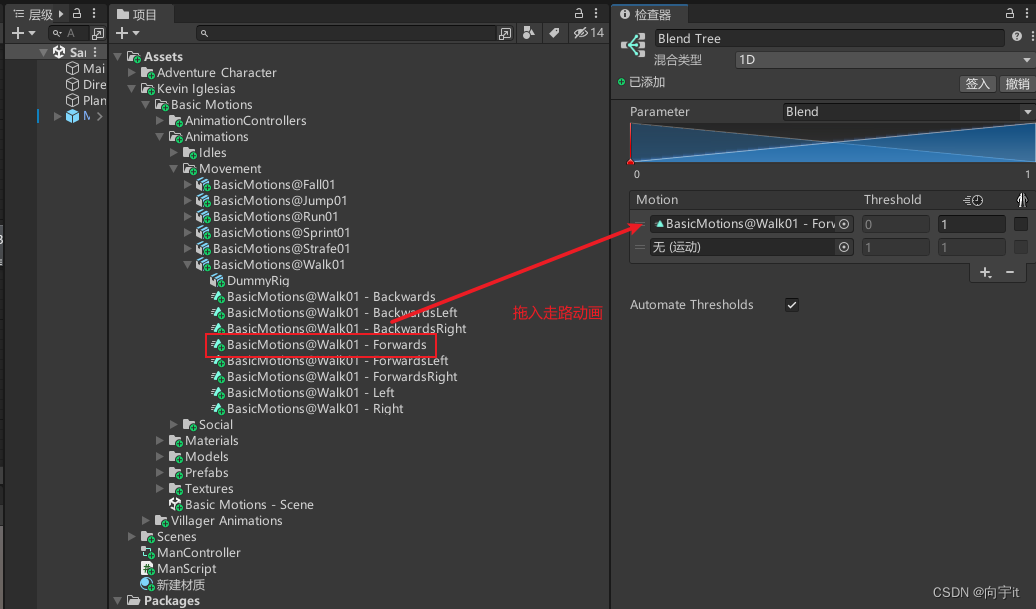Select the Materials folder icon
This screenshot has width=1036, height=609.
[176, 441]
